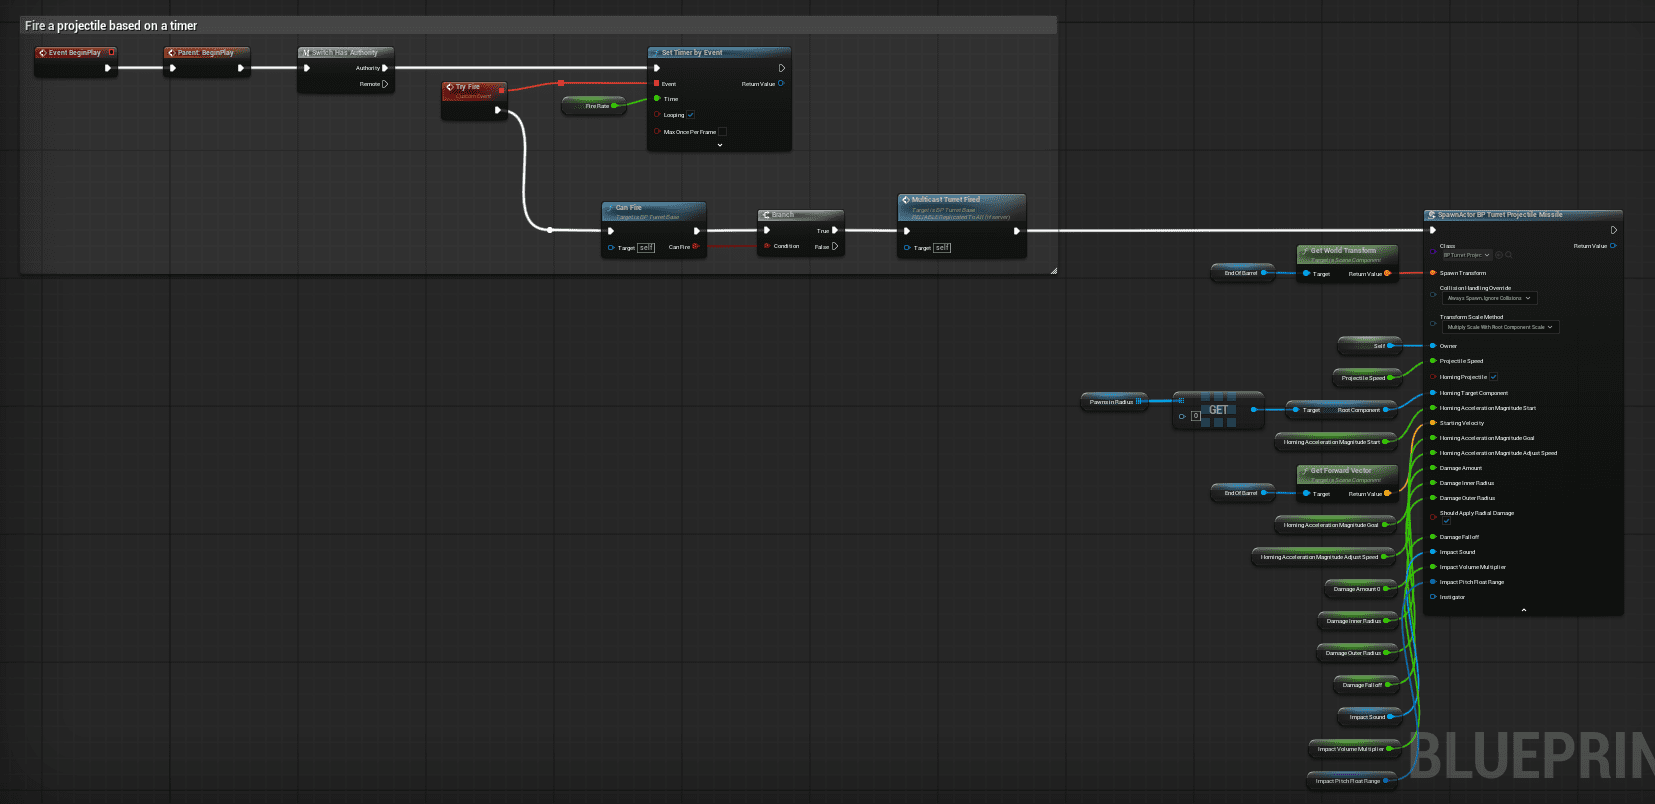Toggle Should Apply Radial Damage checkbox
Screen dimensions: 1655x804
point(1446,520)
